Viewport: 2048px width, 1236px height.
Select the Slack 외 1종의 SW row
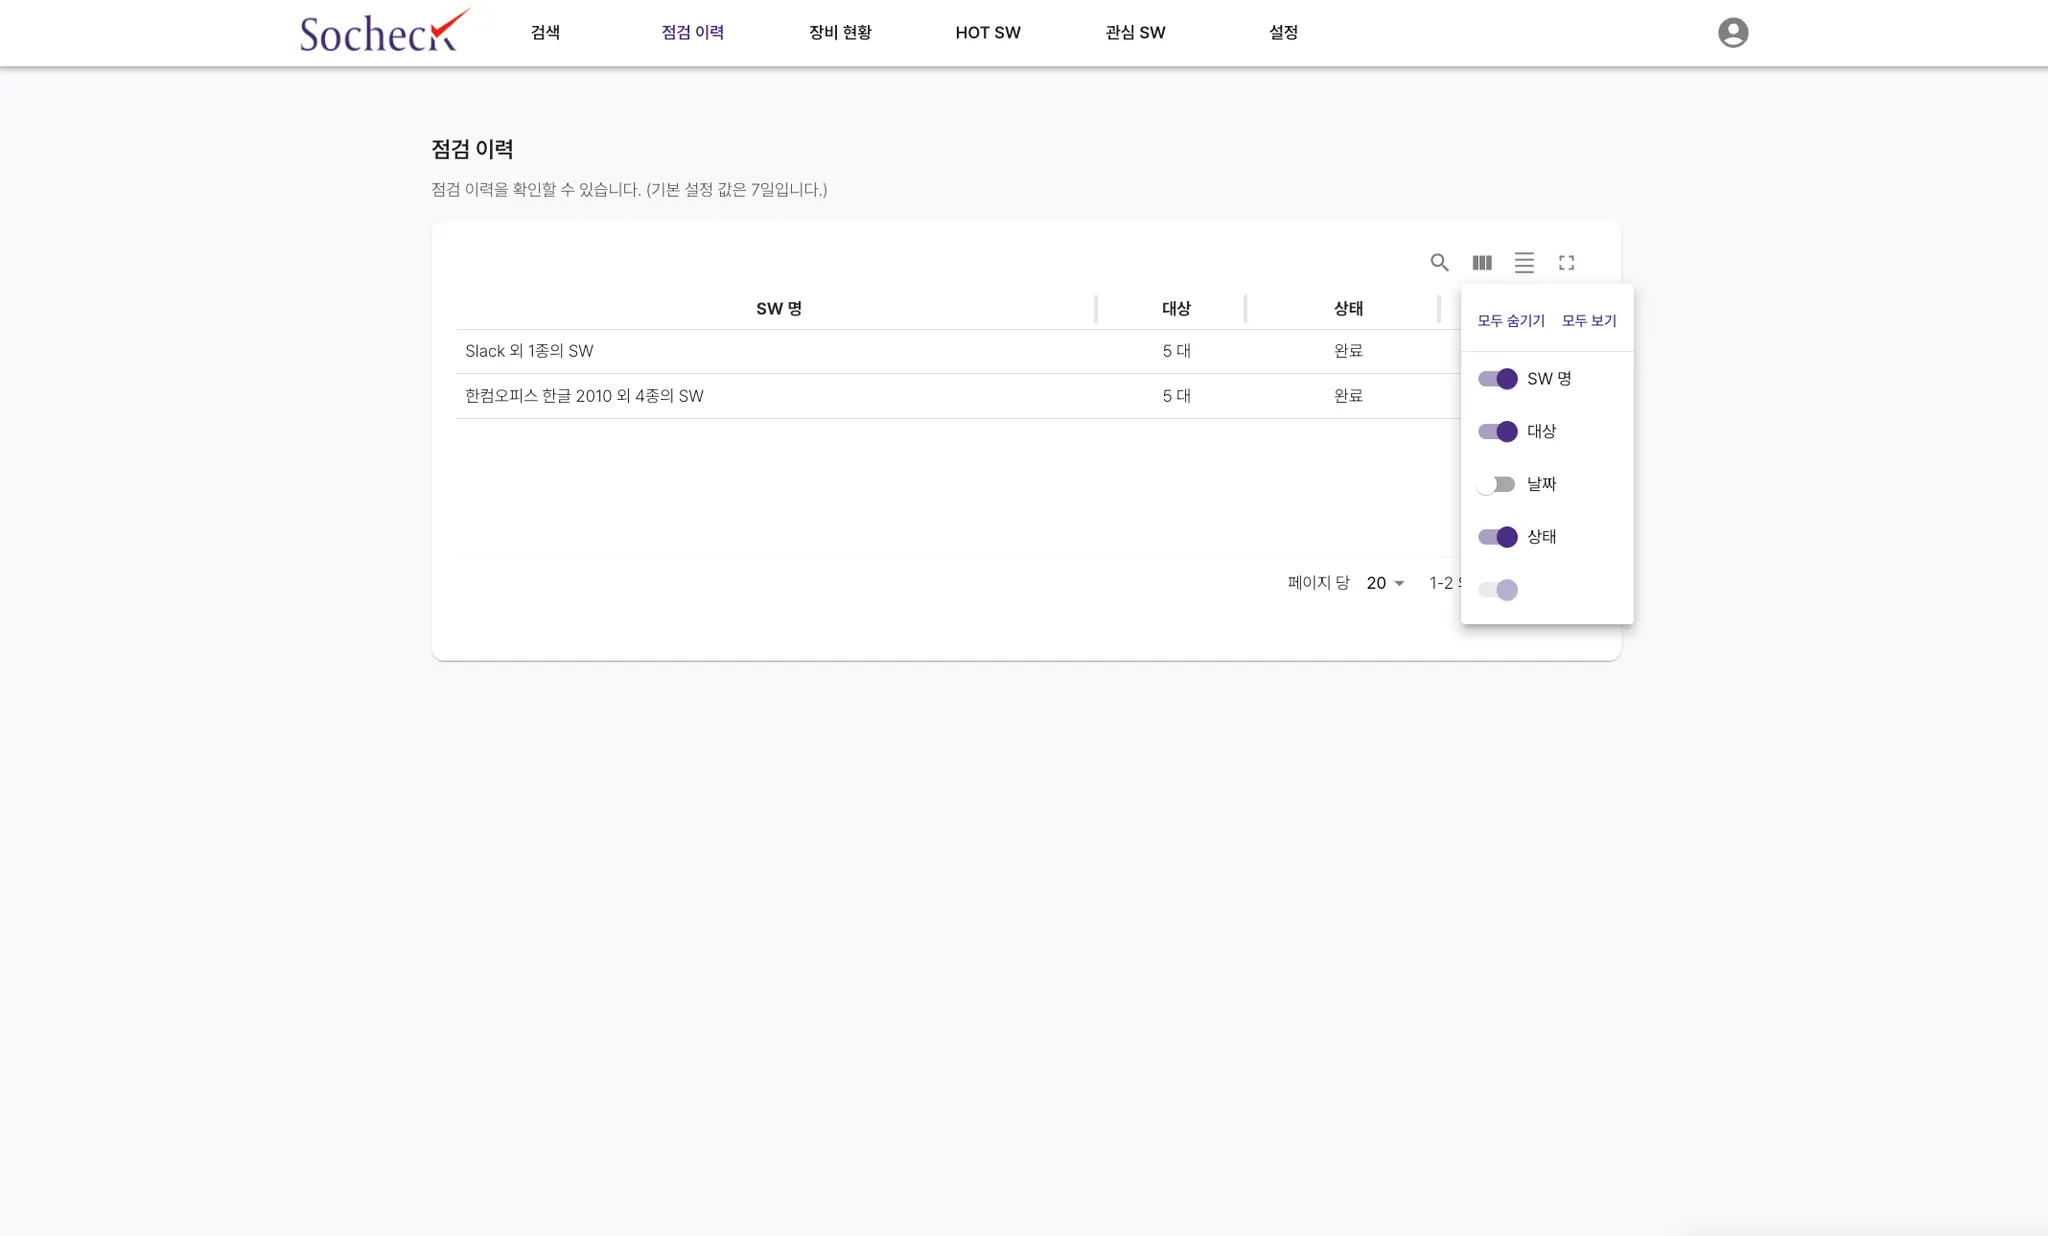pyautogui.click(x=529, y=351)
